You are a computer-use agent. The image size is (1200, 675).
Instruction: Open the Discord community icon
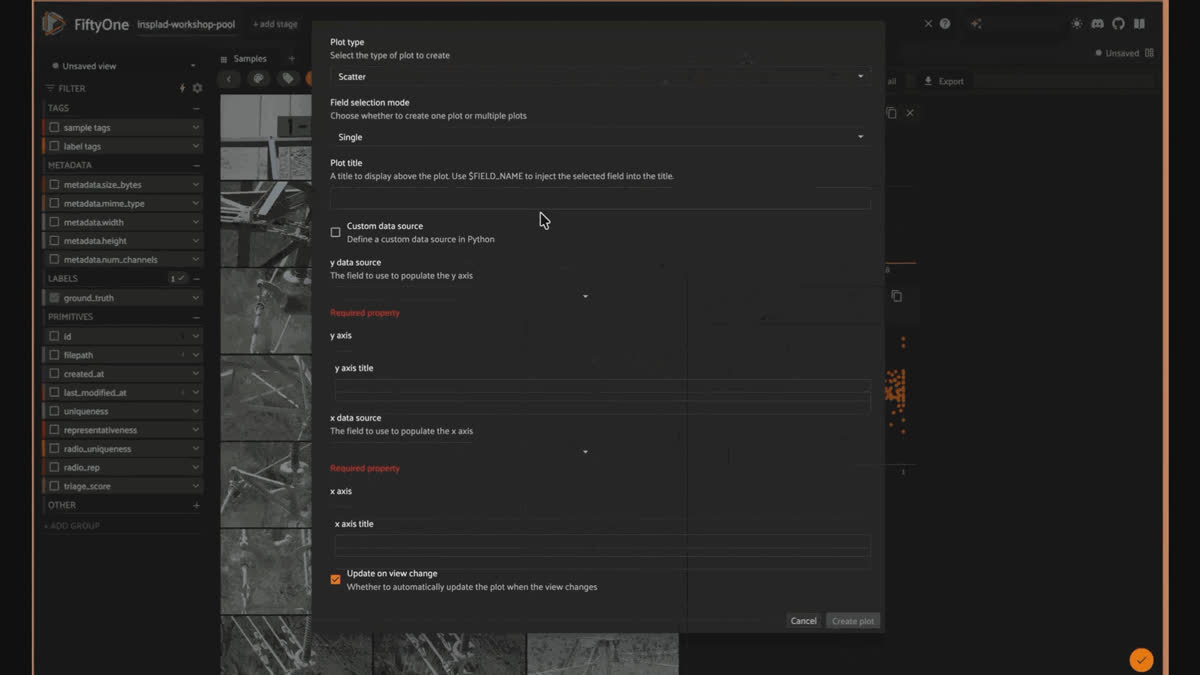tap(1097, 24)
